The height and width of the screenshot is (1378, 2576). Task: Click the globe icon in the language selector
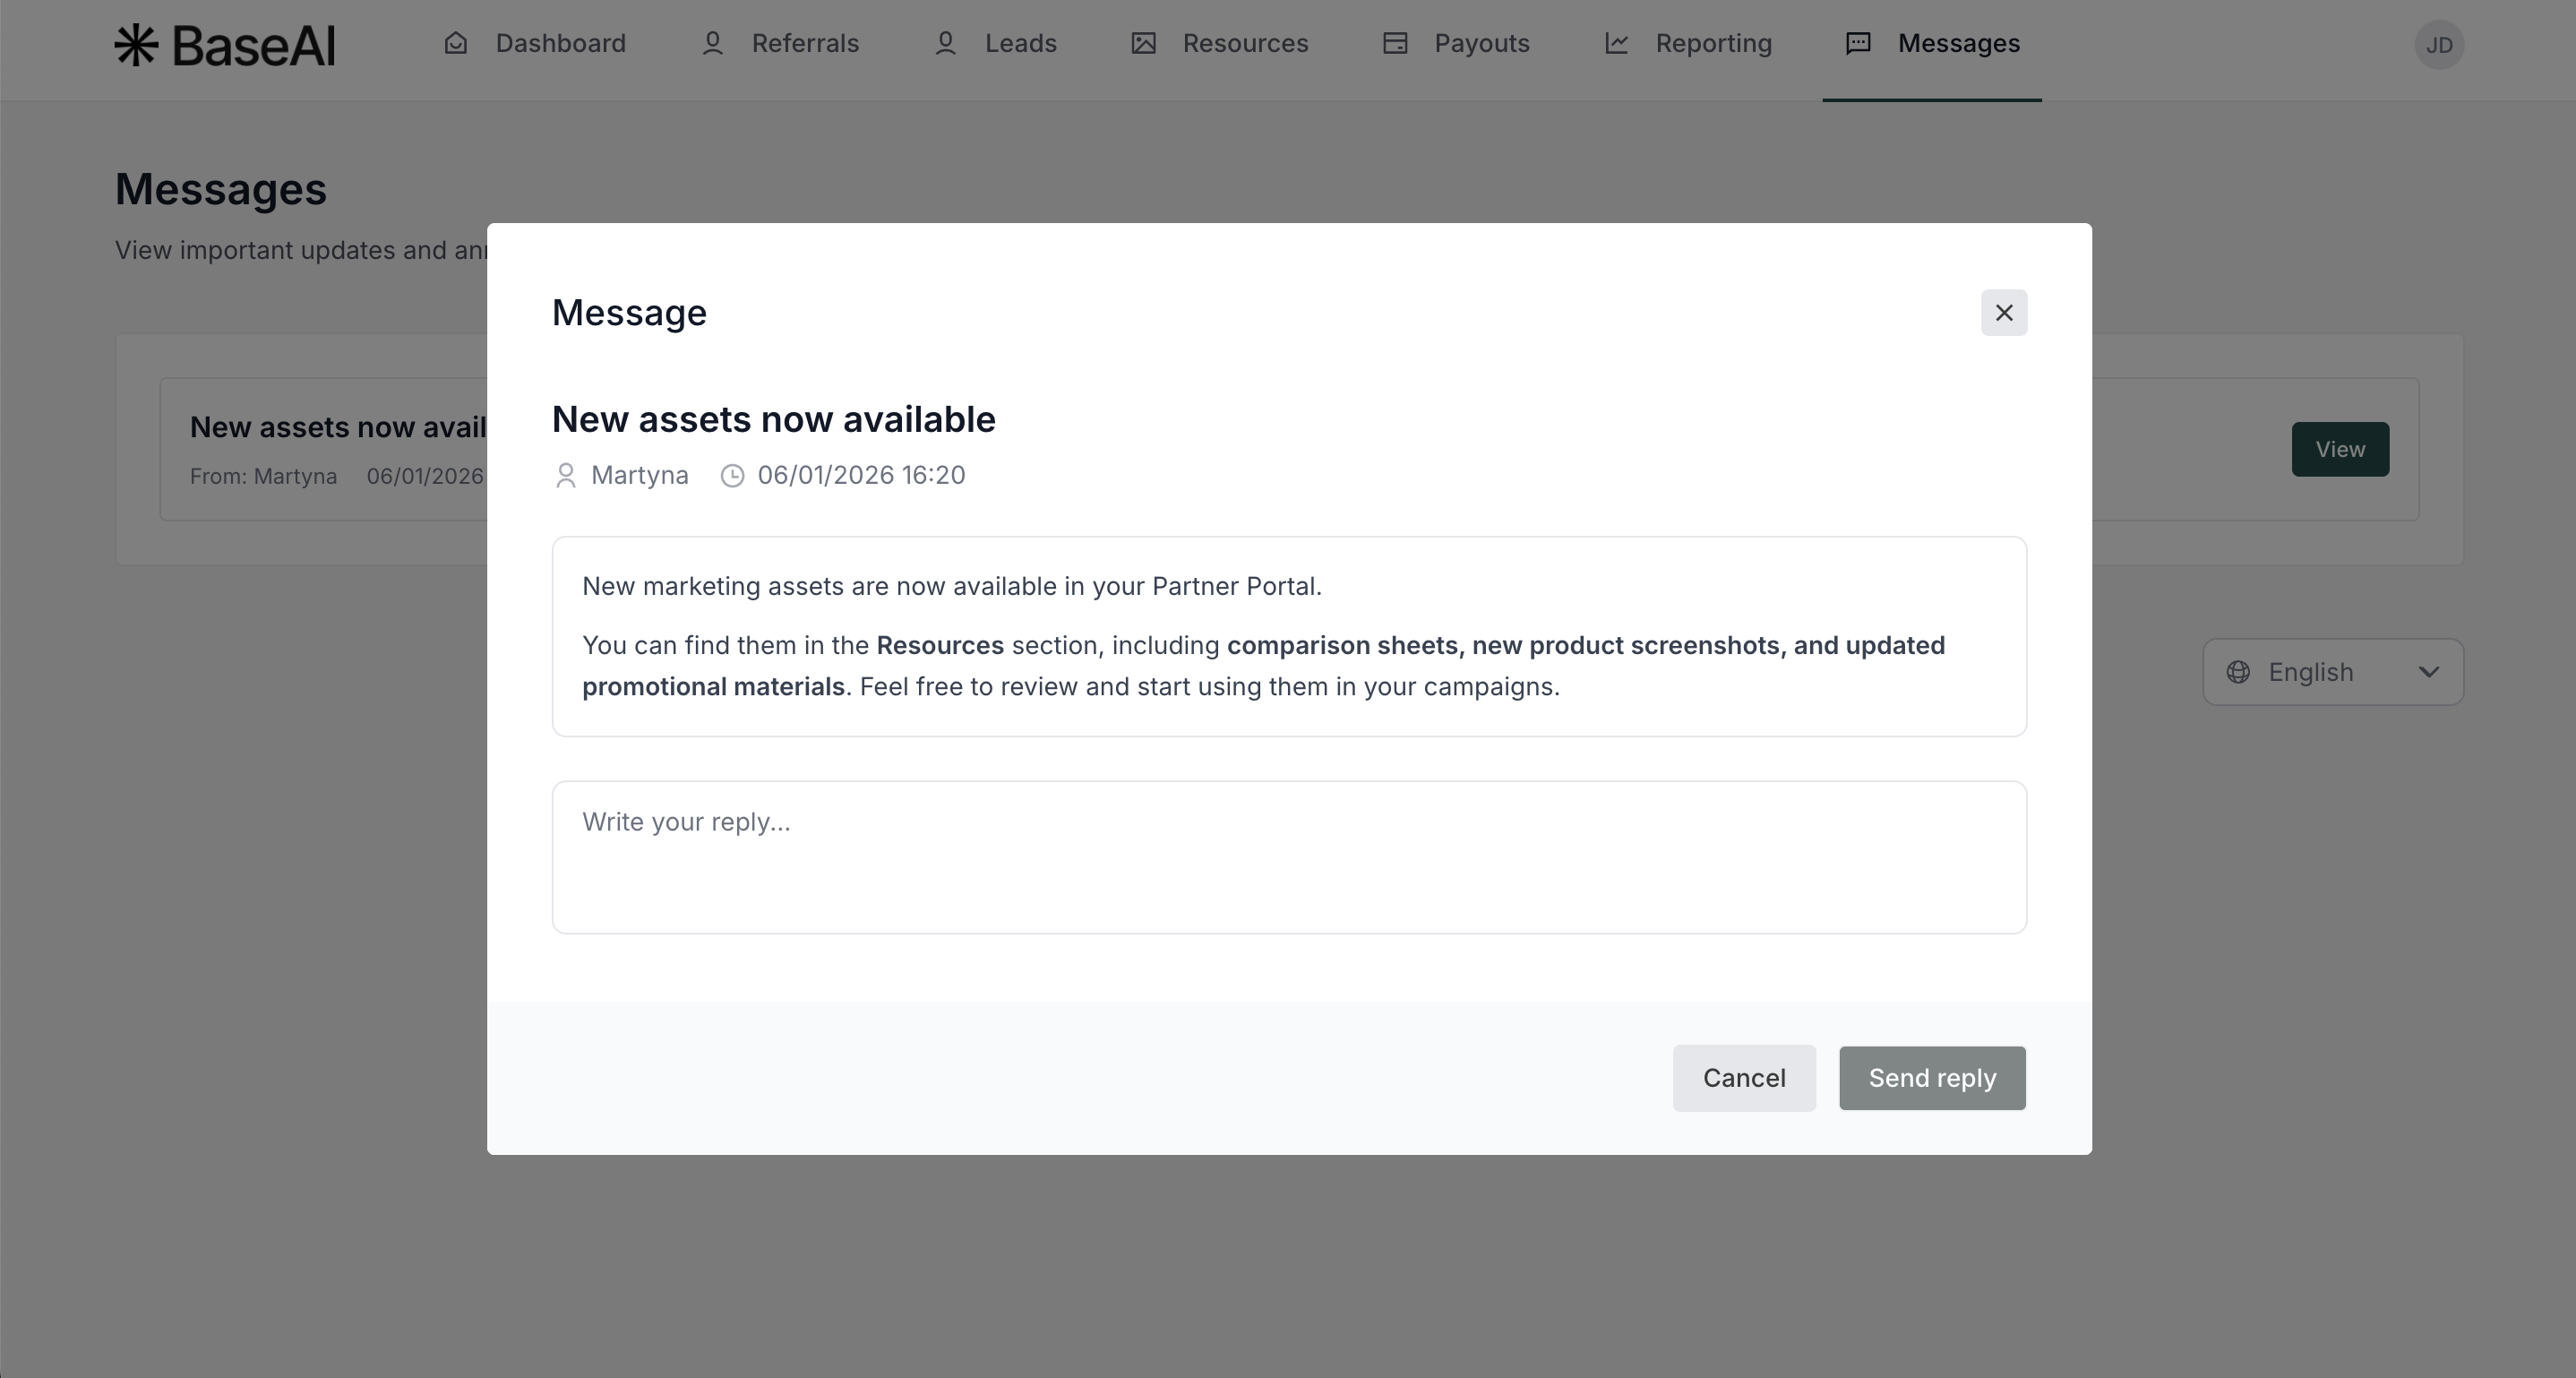click(x=2238, y=672)
